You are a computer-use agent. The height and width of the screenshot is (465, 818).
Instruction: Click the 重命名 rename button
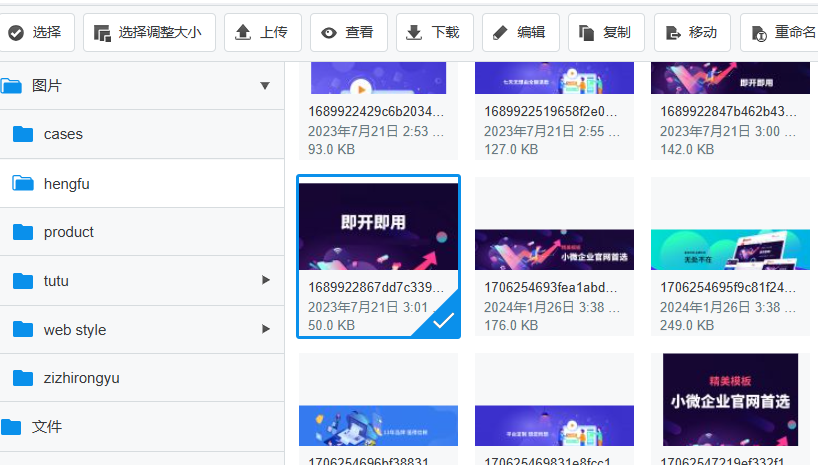[782, 32]
